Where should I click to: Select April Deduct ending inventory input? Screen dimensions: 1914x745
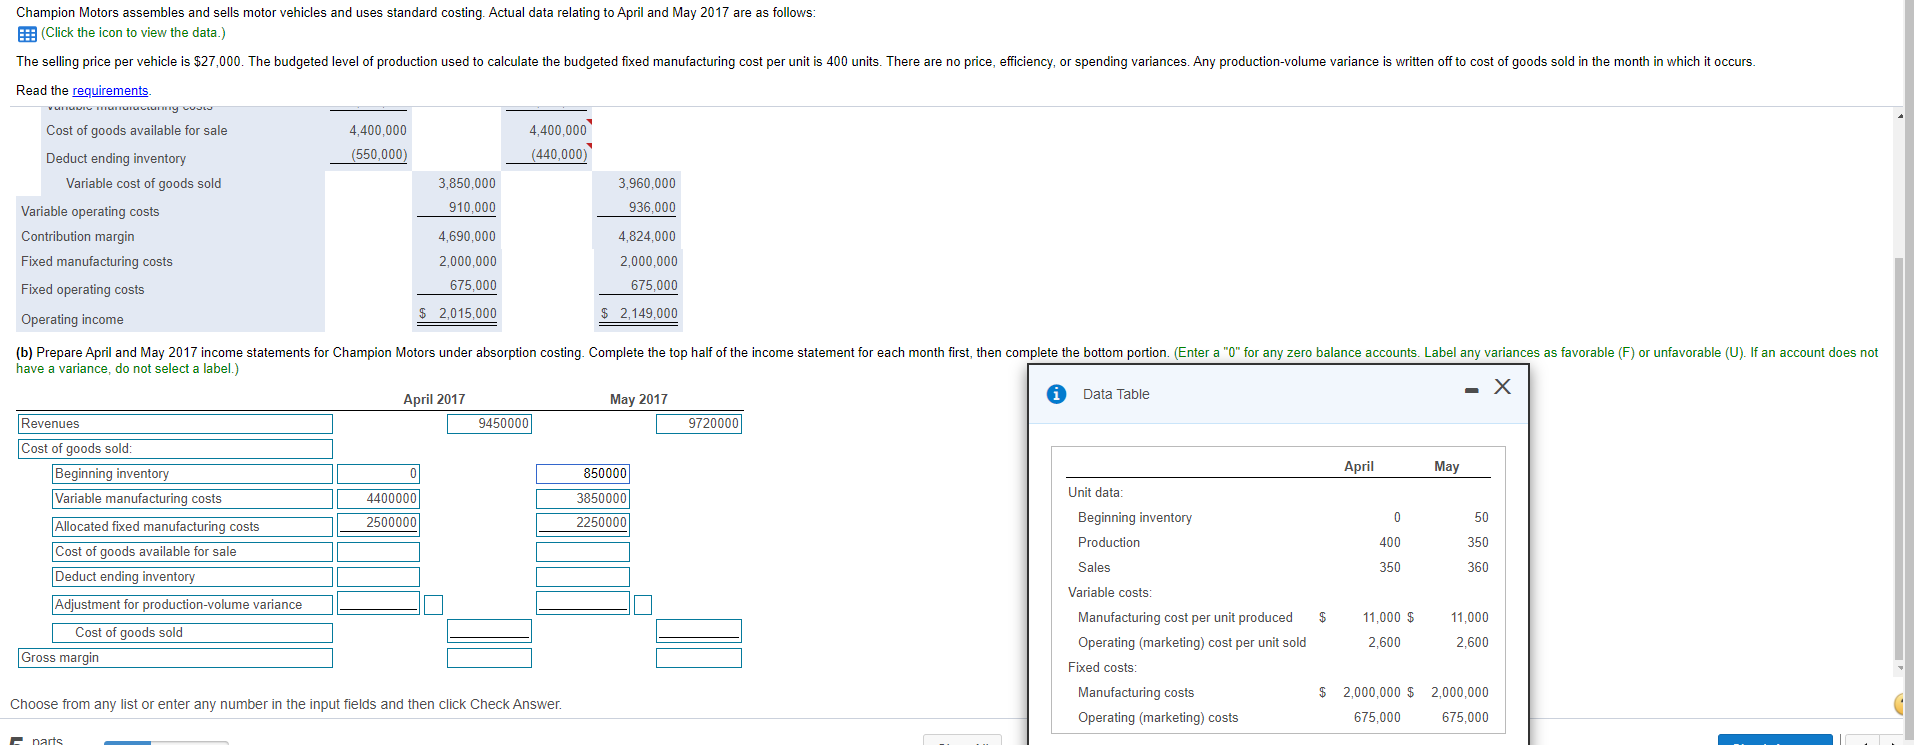[x=378, y=577]
